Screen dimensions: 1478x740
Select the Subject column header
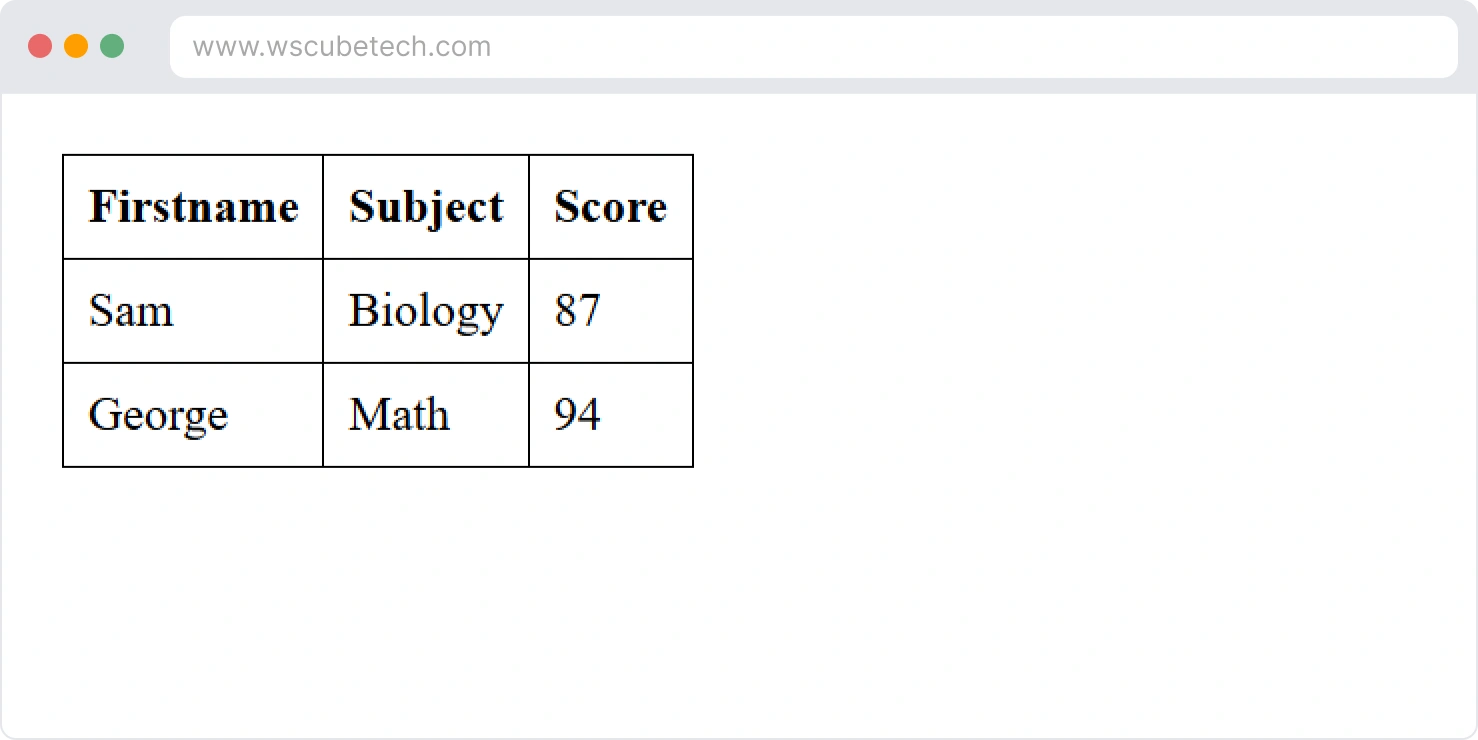click(x=426, y=207)
